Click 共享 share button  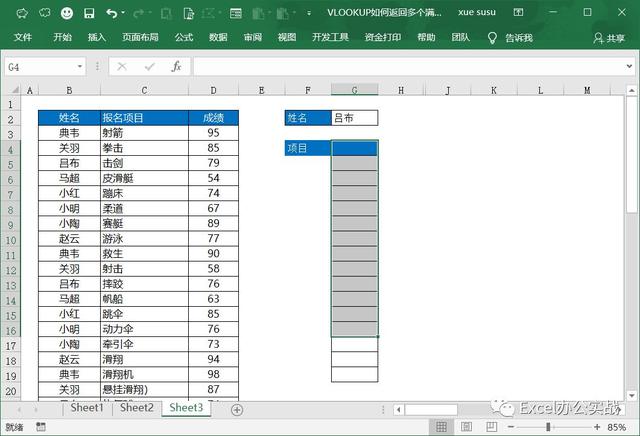coord(609,38)
